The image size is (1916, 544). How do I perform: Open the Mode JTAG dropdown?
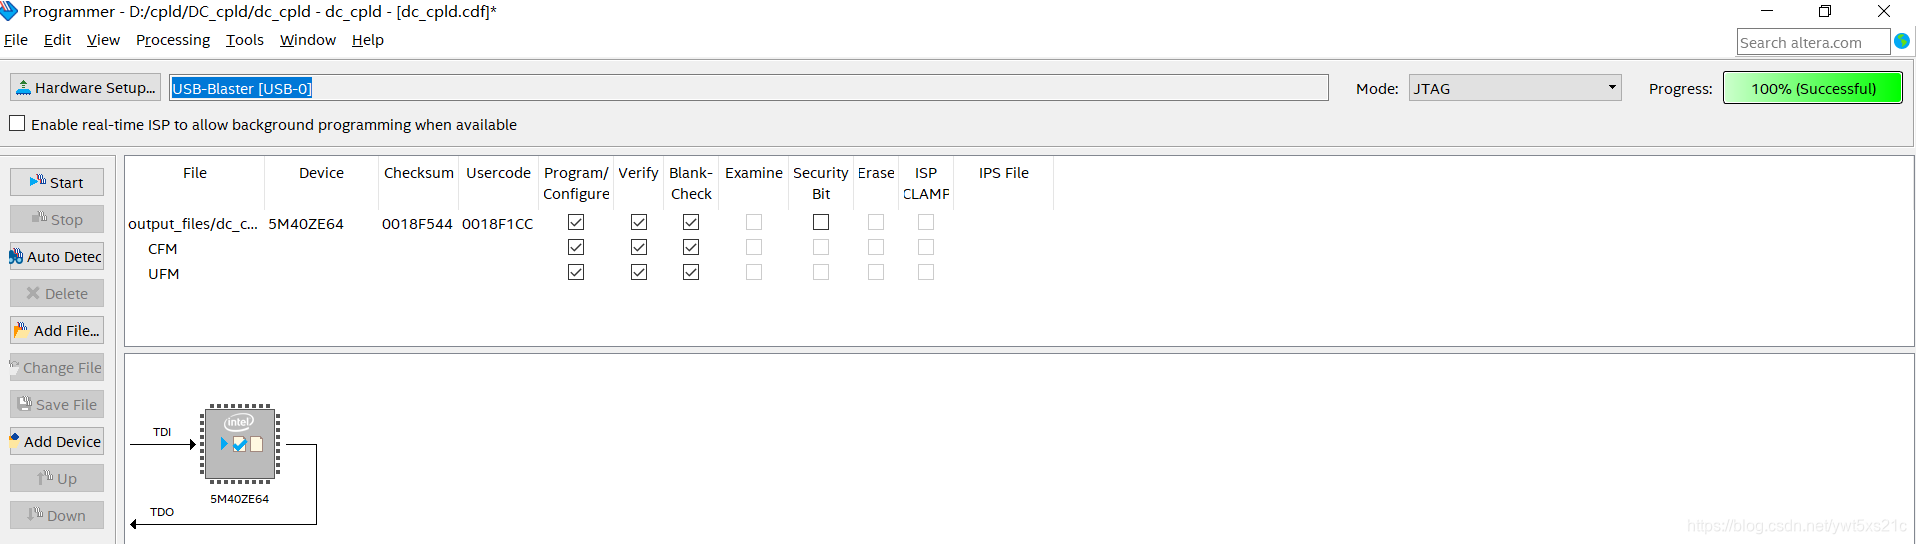point(1515,88)
